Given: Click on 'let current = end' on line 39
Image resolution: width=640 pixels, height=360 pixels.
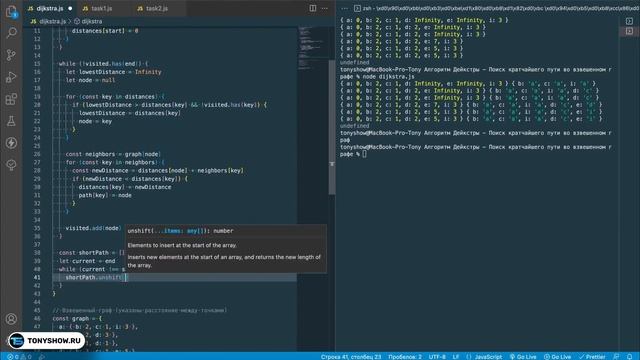Looking at the screenshot, I should point(87,261).
